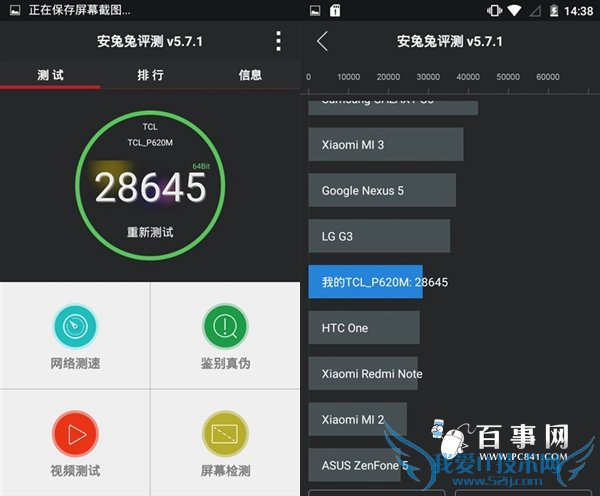This screenshot has width=600, height=496.
Task: Select the Xiaomi MI 3 ranking bar
Action: [386, 144]
